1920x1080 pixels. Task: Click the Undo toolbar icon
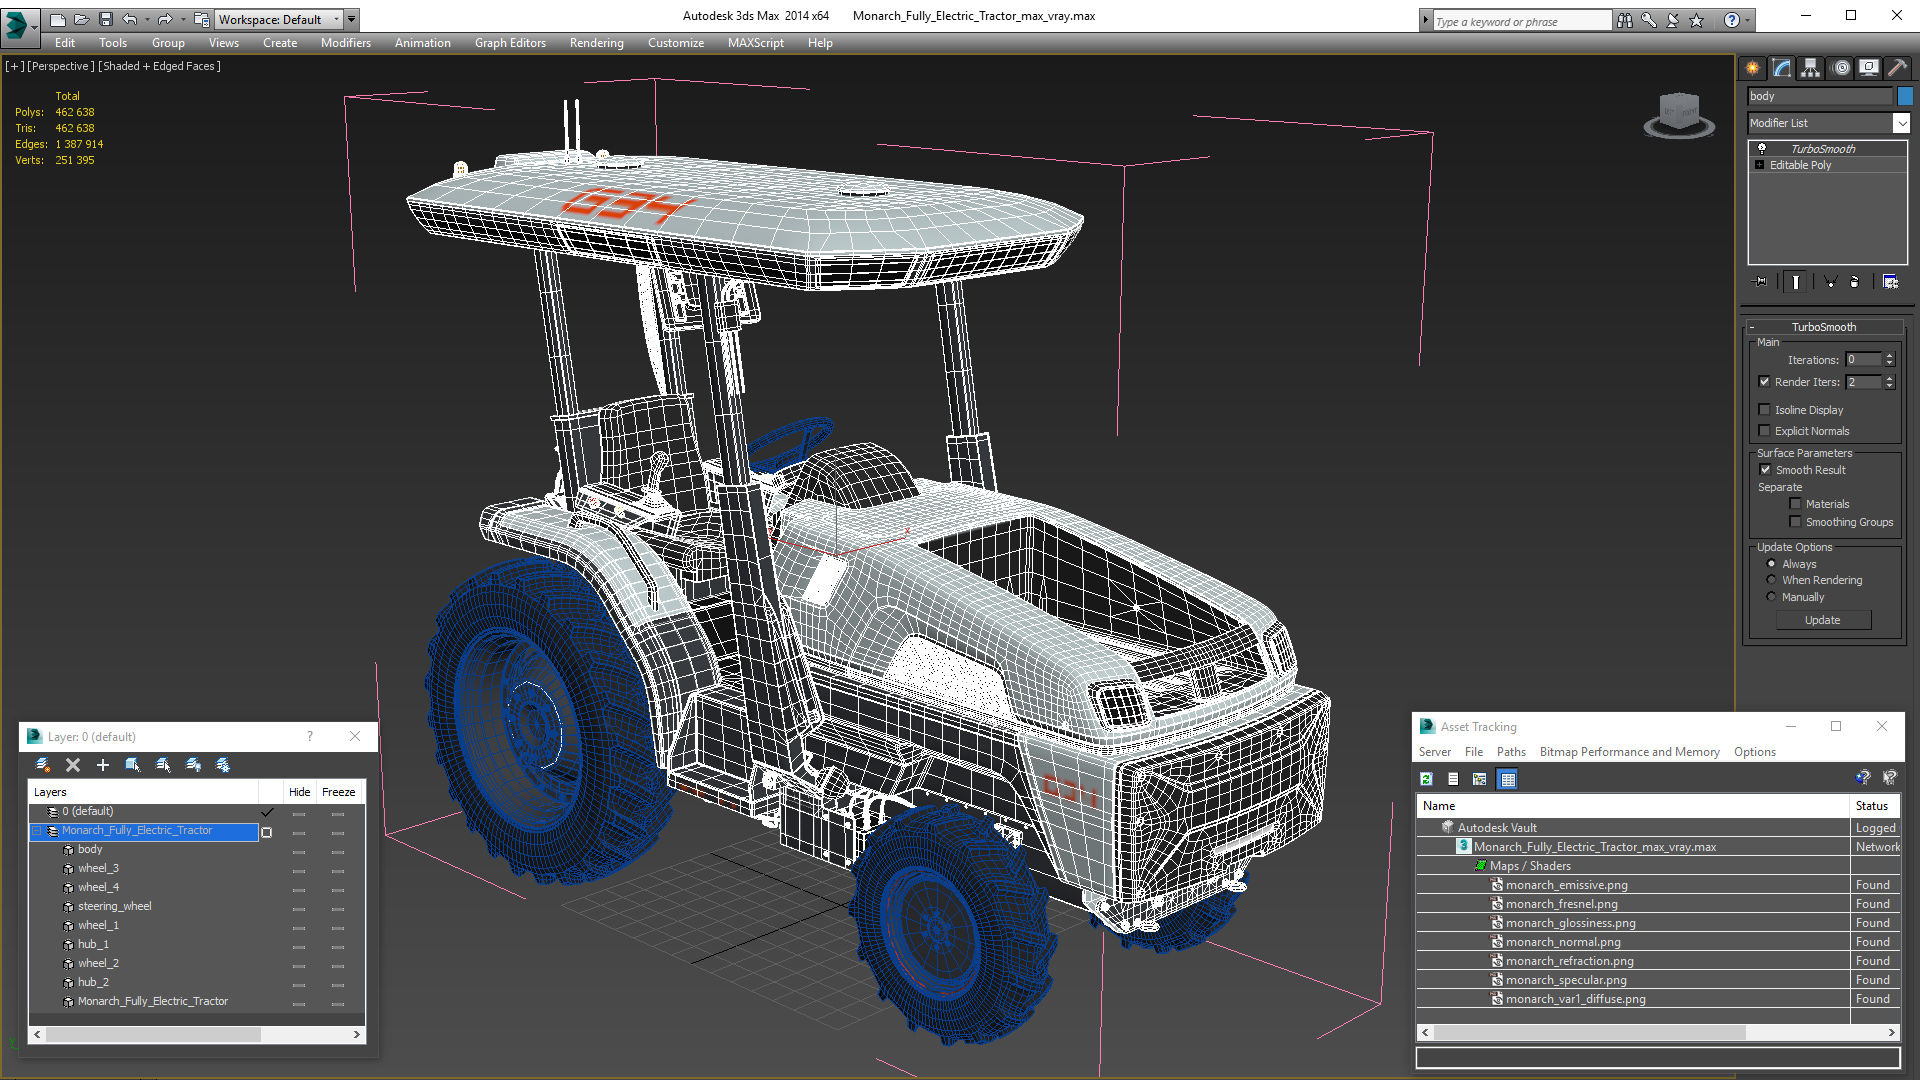(130, 19)
